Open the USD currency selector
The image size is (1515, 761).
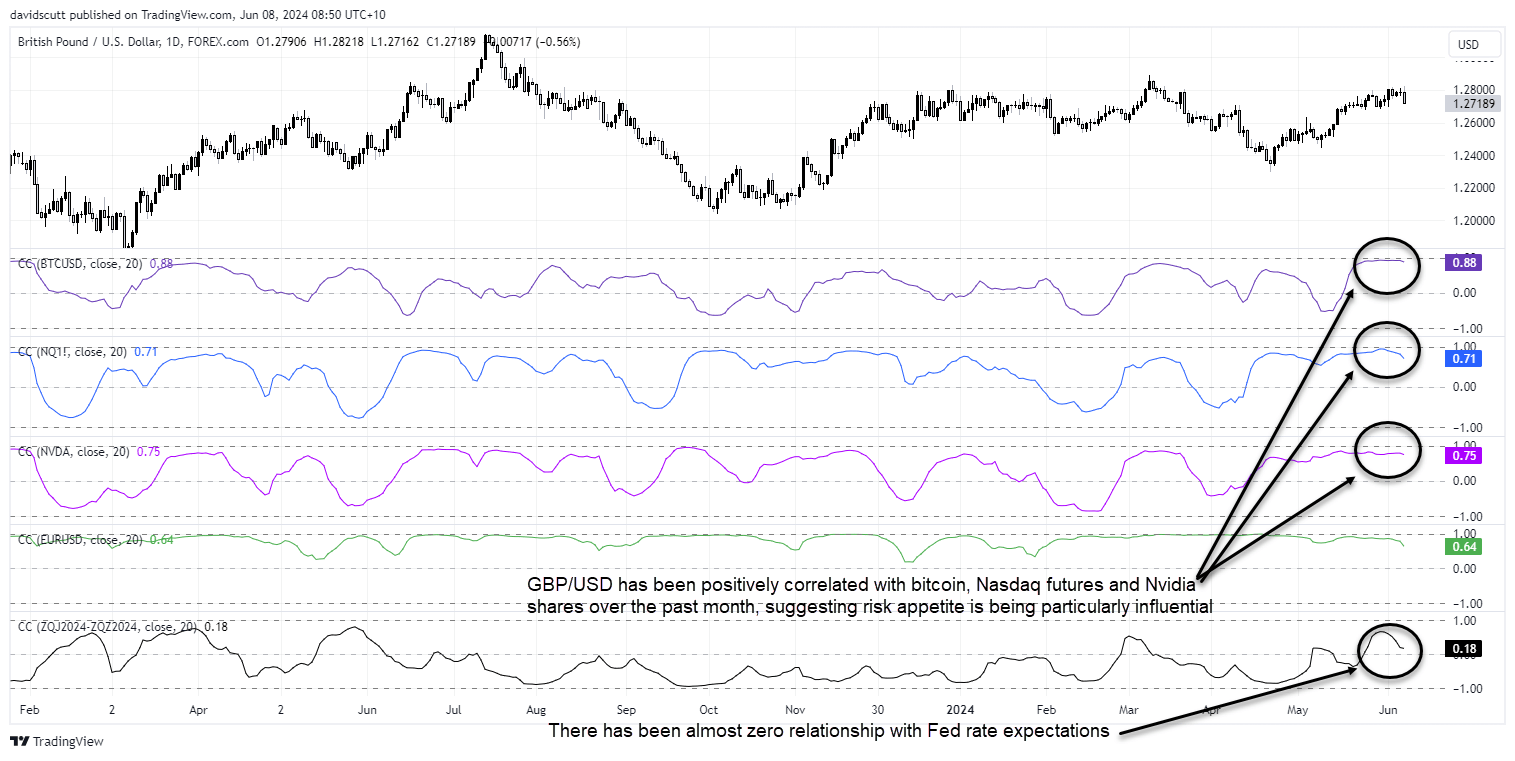click(x=1475, y=45)
